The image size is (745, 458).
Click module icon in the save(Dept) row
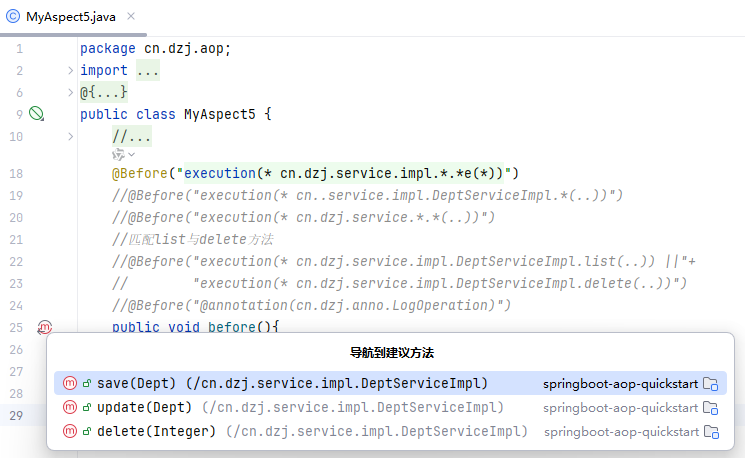point(711,383)
